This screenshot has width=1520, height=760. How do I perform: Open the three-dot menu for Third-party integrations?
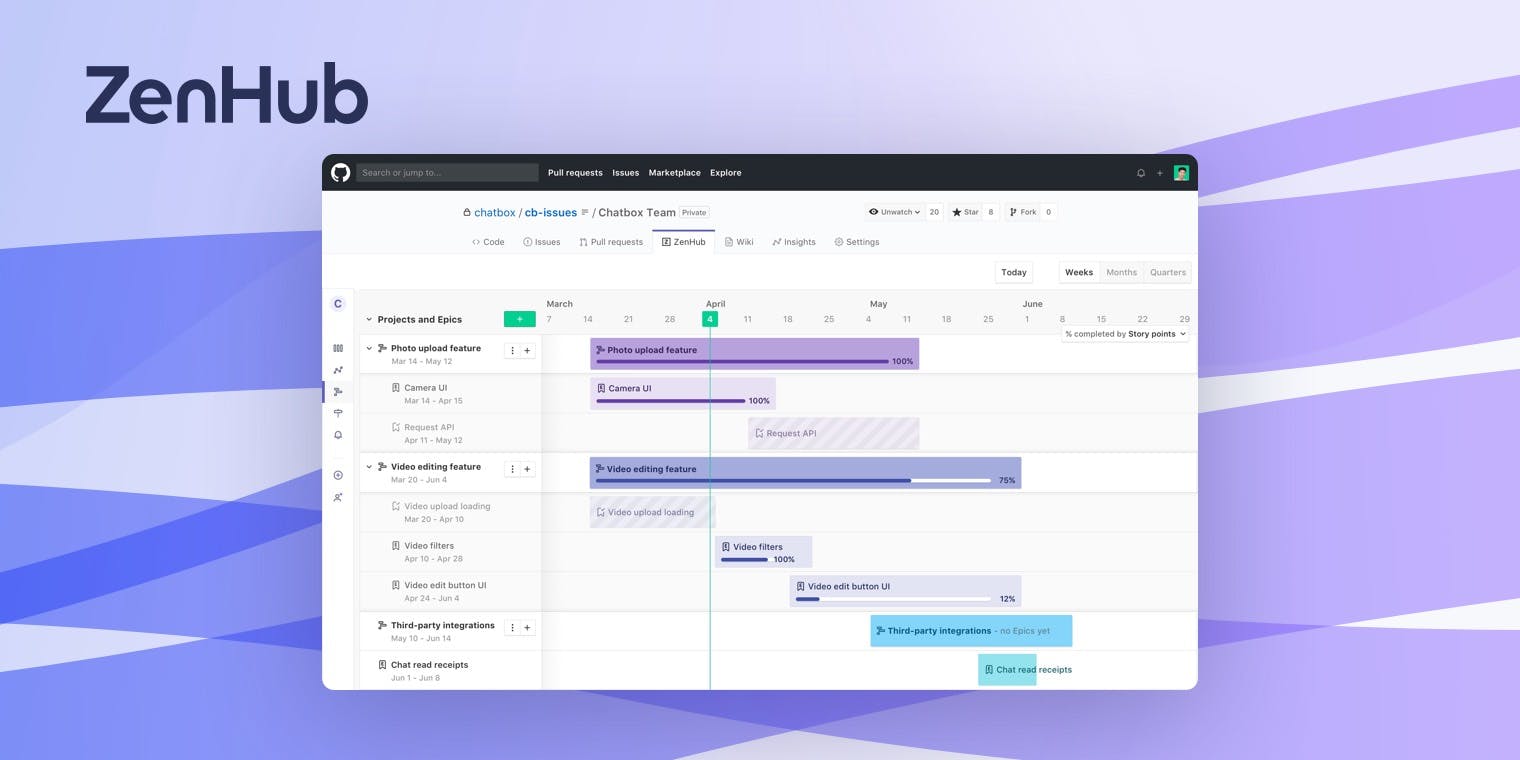click(x=512, y=628)
